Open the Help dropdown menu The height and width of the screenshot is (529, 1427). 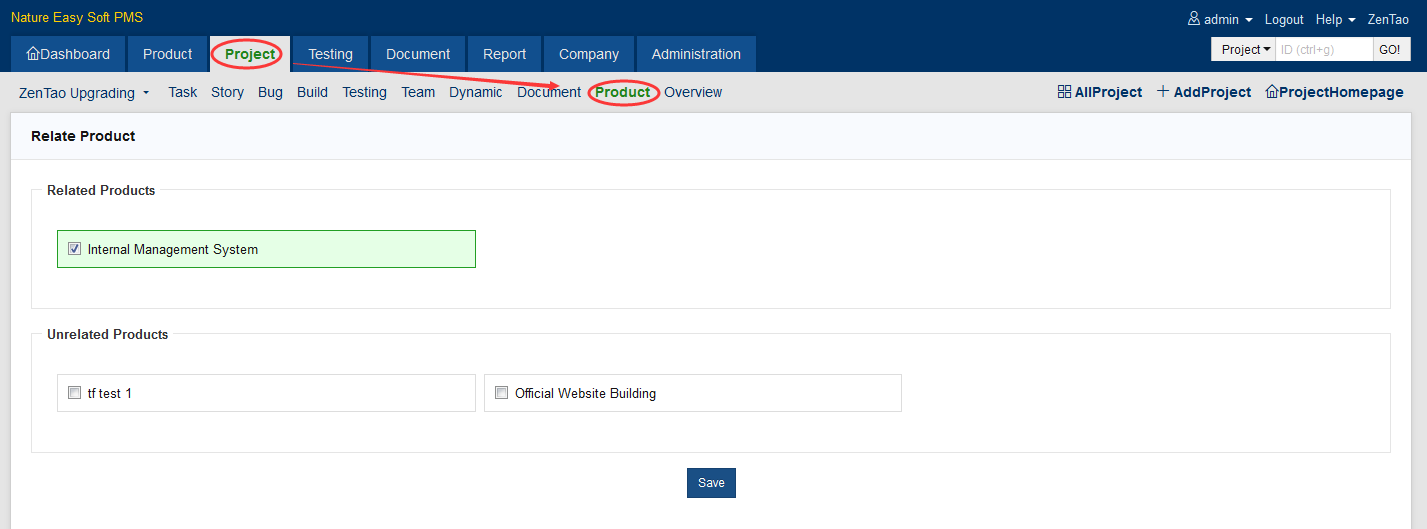[1335, 19]
